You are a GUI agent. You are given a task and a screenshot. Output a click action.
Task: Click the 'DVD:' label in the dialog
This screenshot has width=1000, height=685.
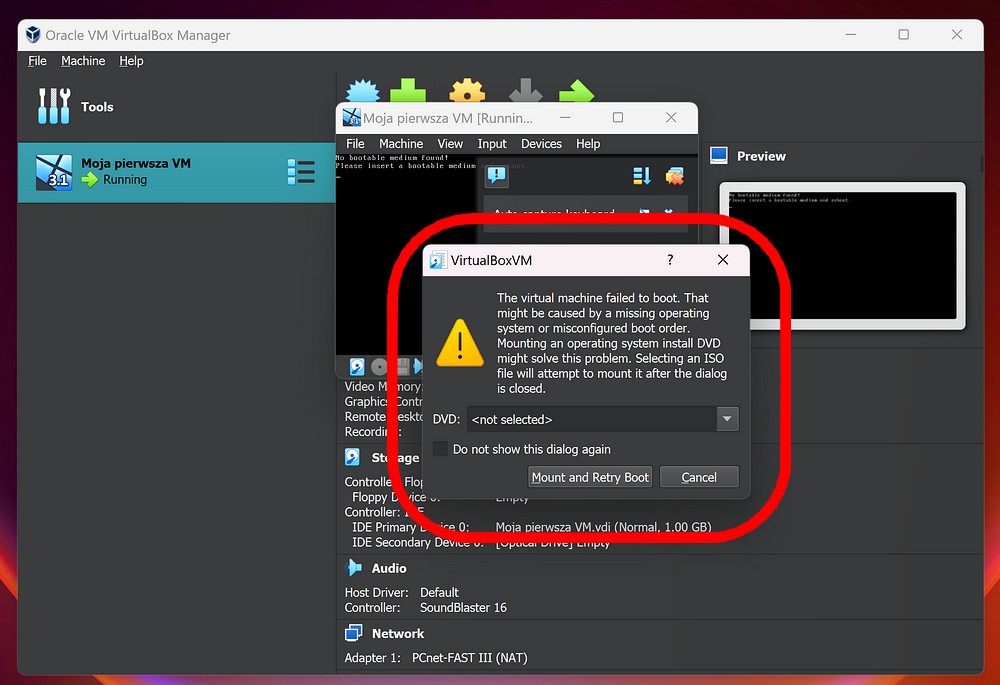click(446, 419)
